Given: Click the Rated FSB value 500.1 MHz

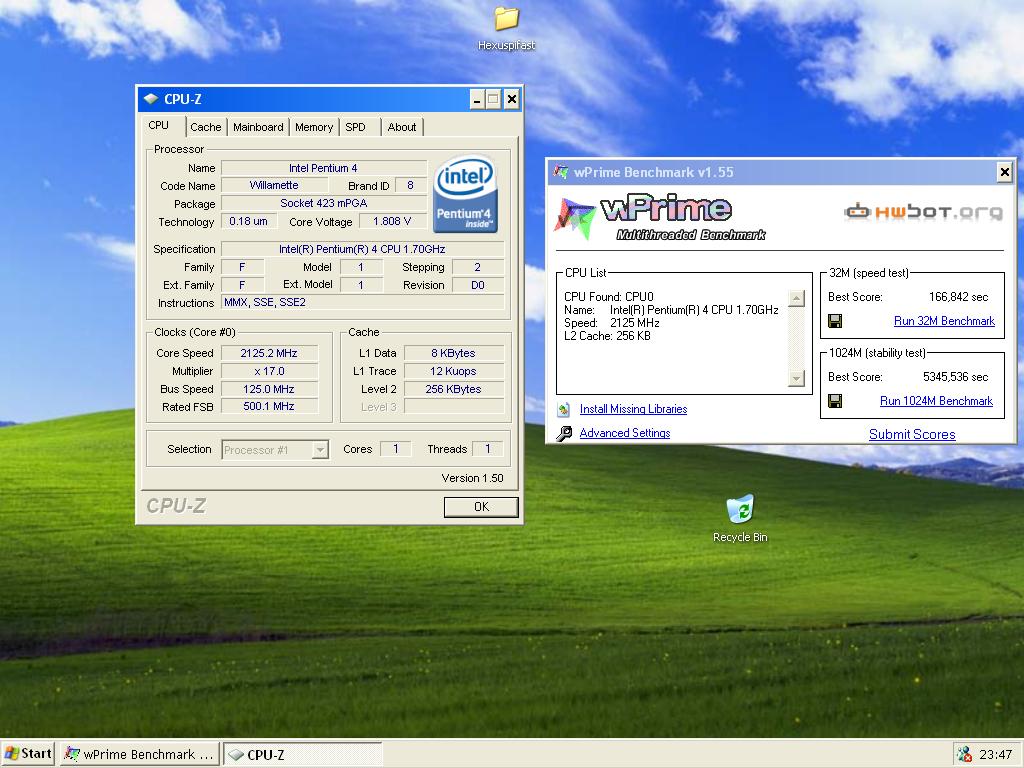Looking at the screenshot, I should click(269, 406).
